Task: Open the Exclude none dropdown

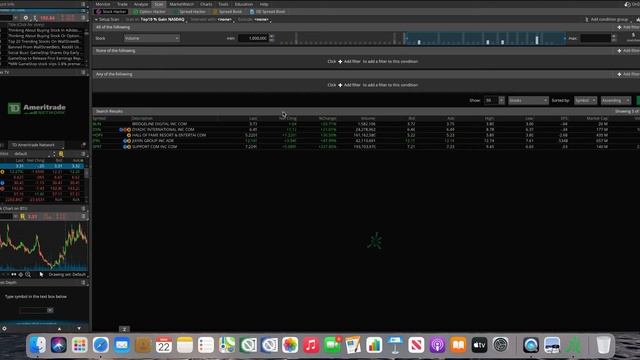Action: click(x=262, y=19)
